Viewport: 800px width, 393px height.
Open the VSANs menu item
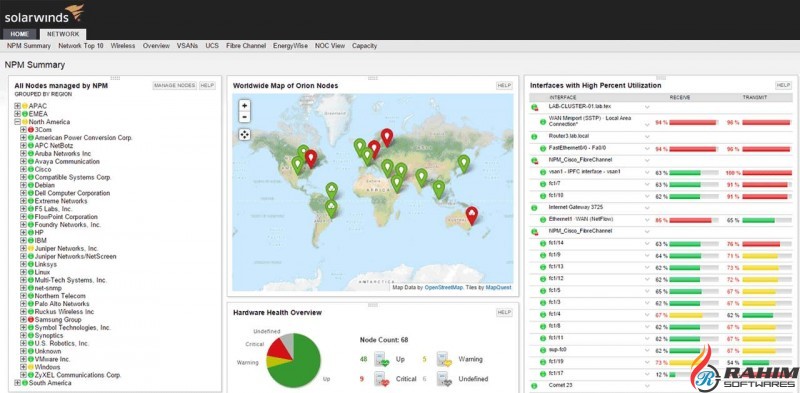coord(187,46)
